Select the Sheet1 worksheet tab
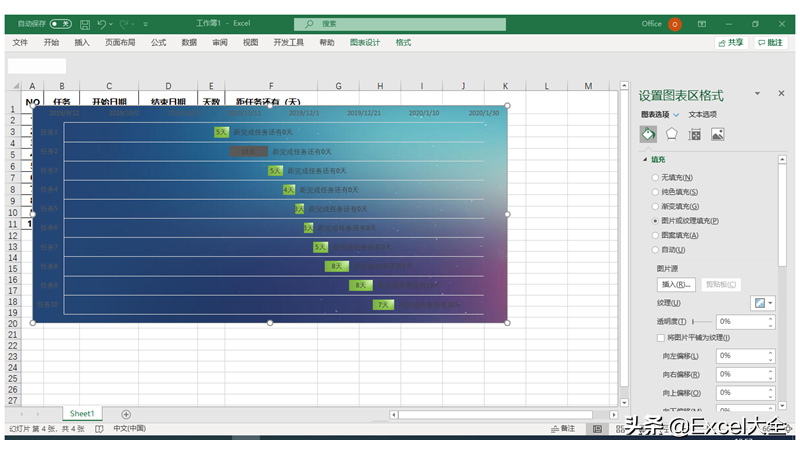 (x=82, y=414)
